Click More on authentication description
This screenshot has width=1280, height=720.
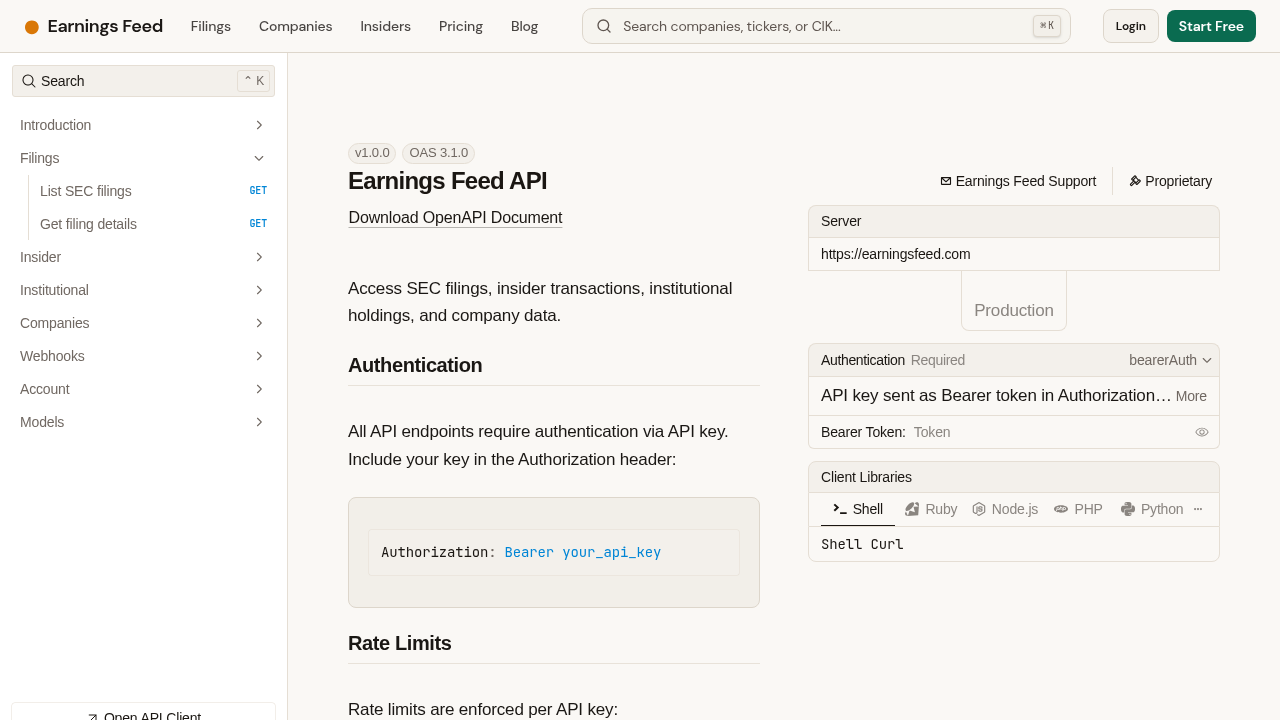click(1191, 396)
